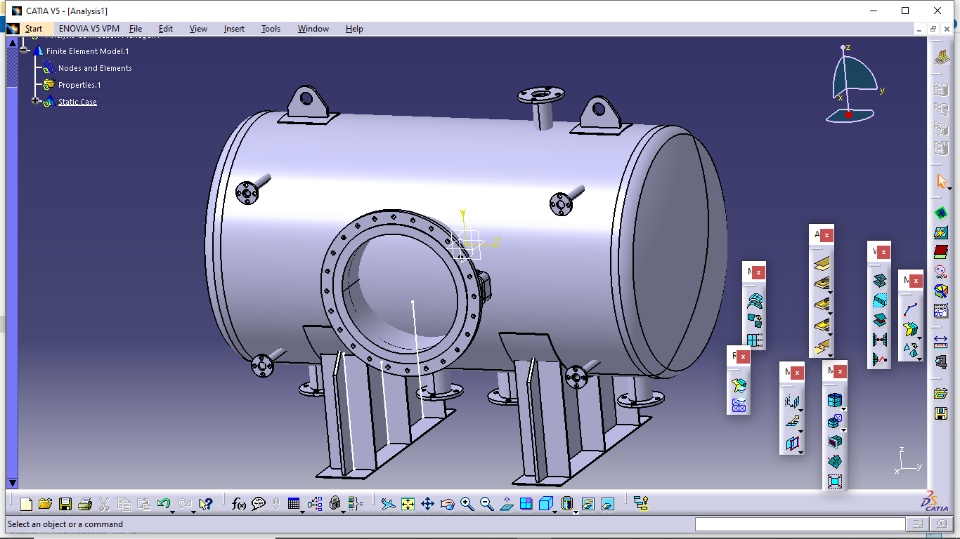Select the Rotate view icon
The image size is (960, 539).
point(448,503)
